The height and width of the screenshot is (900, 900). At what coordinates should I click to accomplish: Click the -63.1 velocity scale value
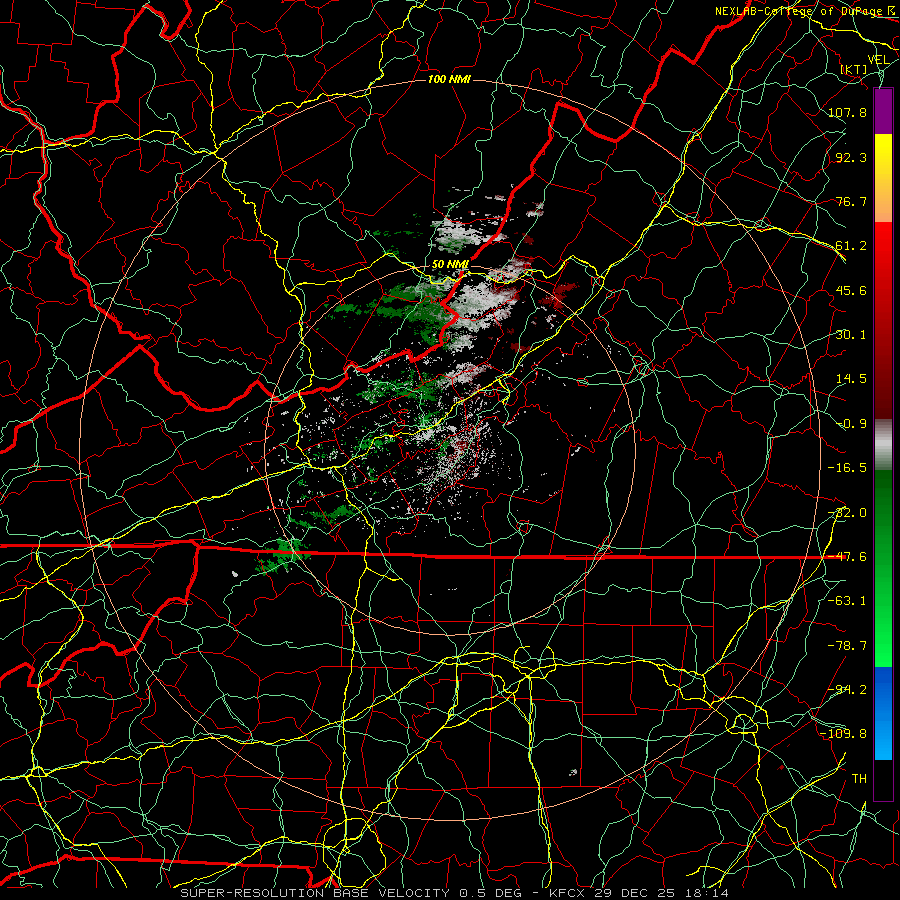847,601
